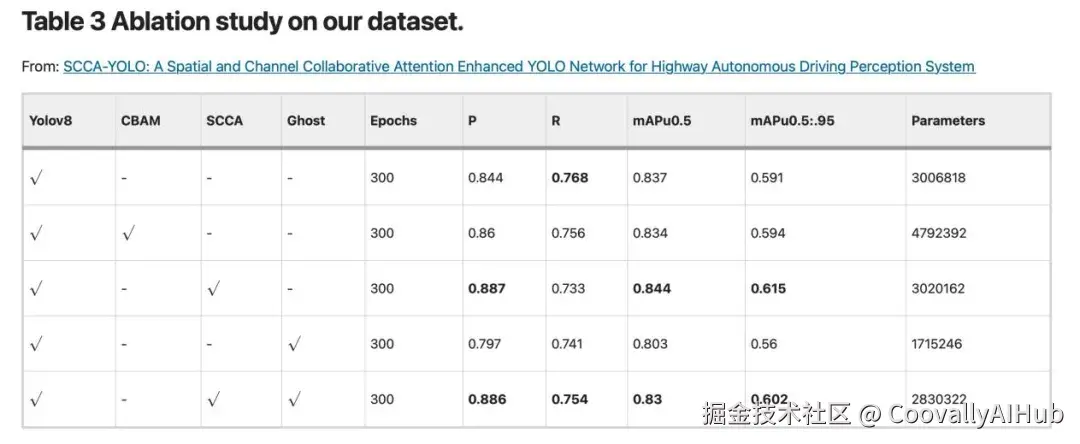Click the precision value 0.797

click(485, 344)
